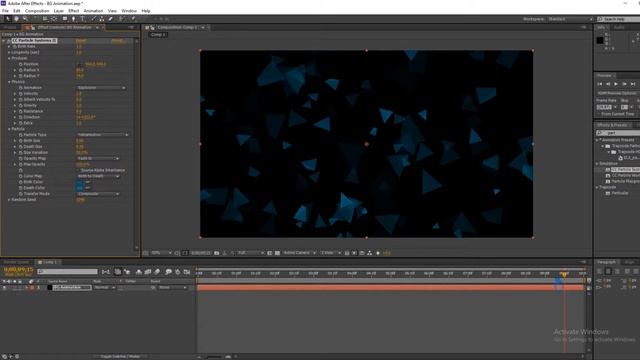The image size is (640, 360).
Task: Open the Opacity Map dropdown
Action: point(98,158)
